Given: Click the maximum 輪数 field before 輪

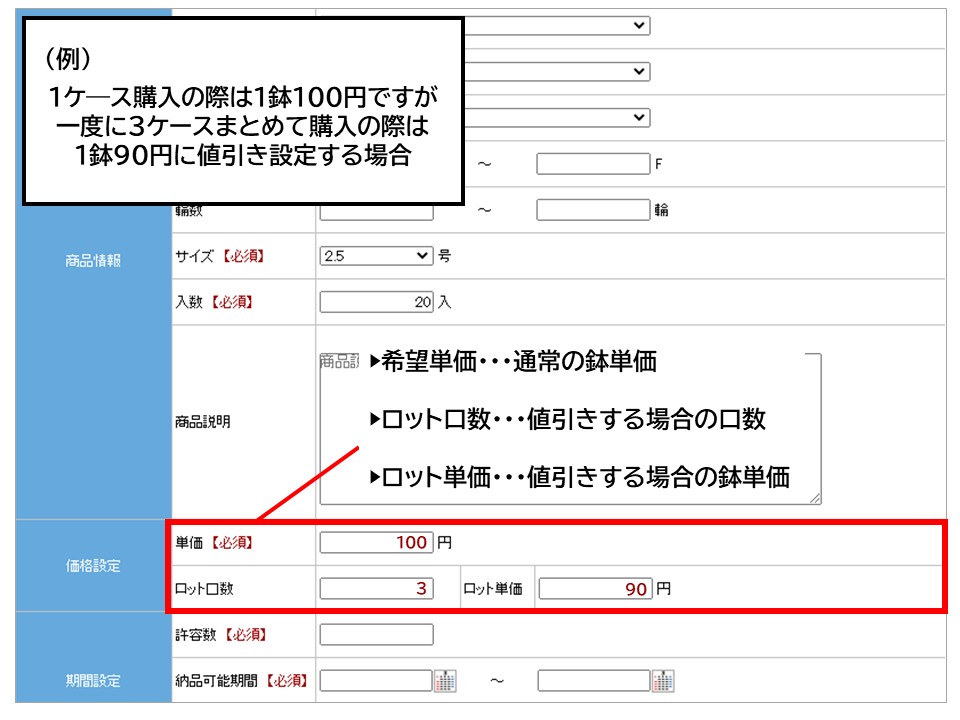Looking at the screenshot, I should pos(593,210).
